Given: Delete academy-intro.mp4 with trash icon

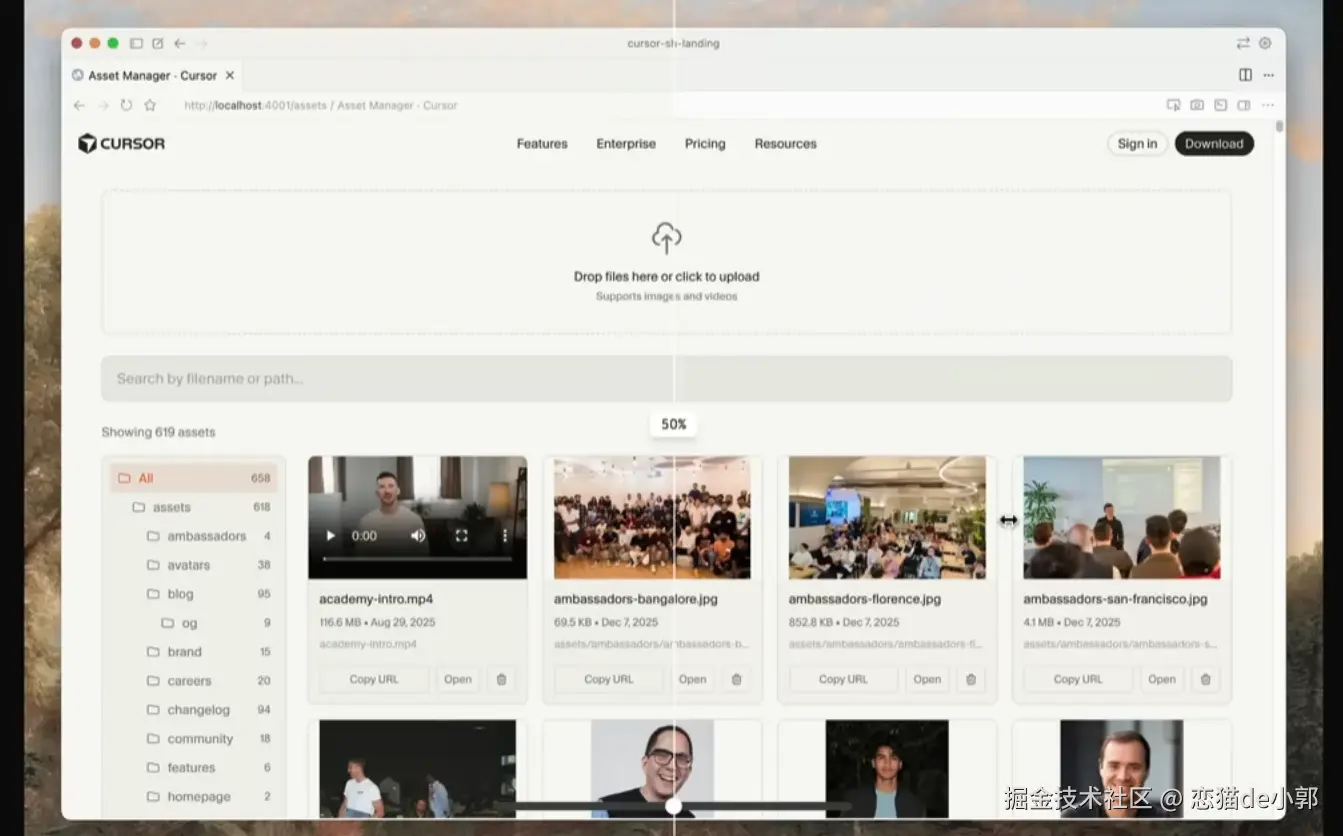Looking at the screenshot, I should click(x=502, y=679).
